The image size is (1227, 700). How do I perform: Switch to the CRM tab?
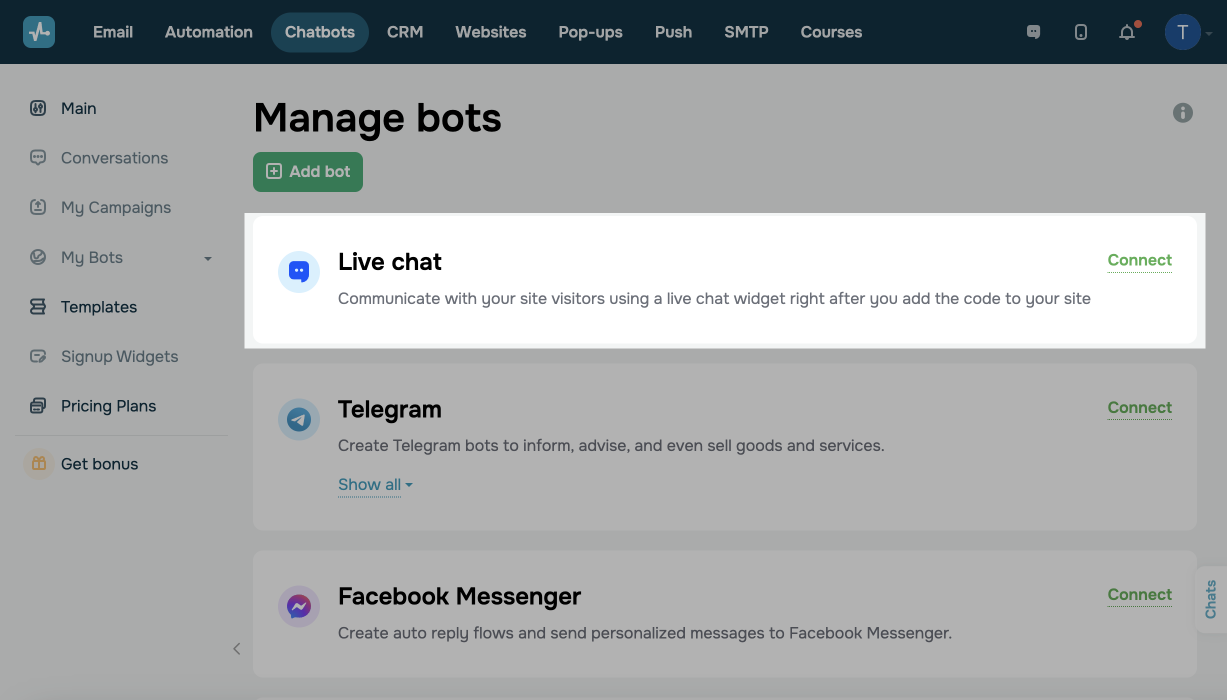click(x=405, y=32)
